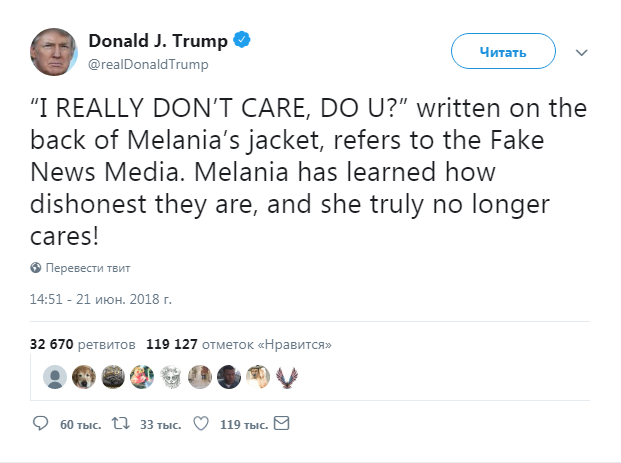
Task: Send tweet via envelope direct message icon
Action: (281, 424)
